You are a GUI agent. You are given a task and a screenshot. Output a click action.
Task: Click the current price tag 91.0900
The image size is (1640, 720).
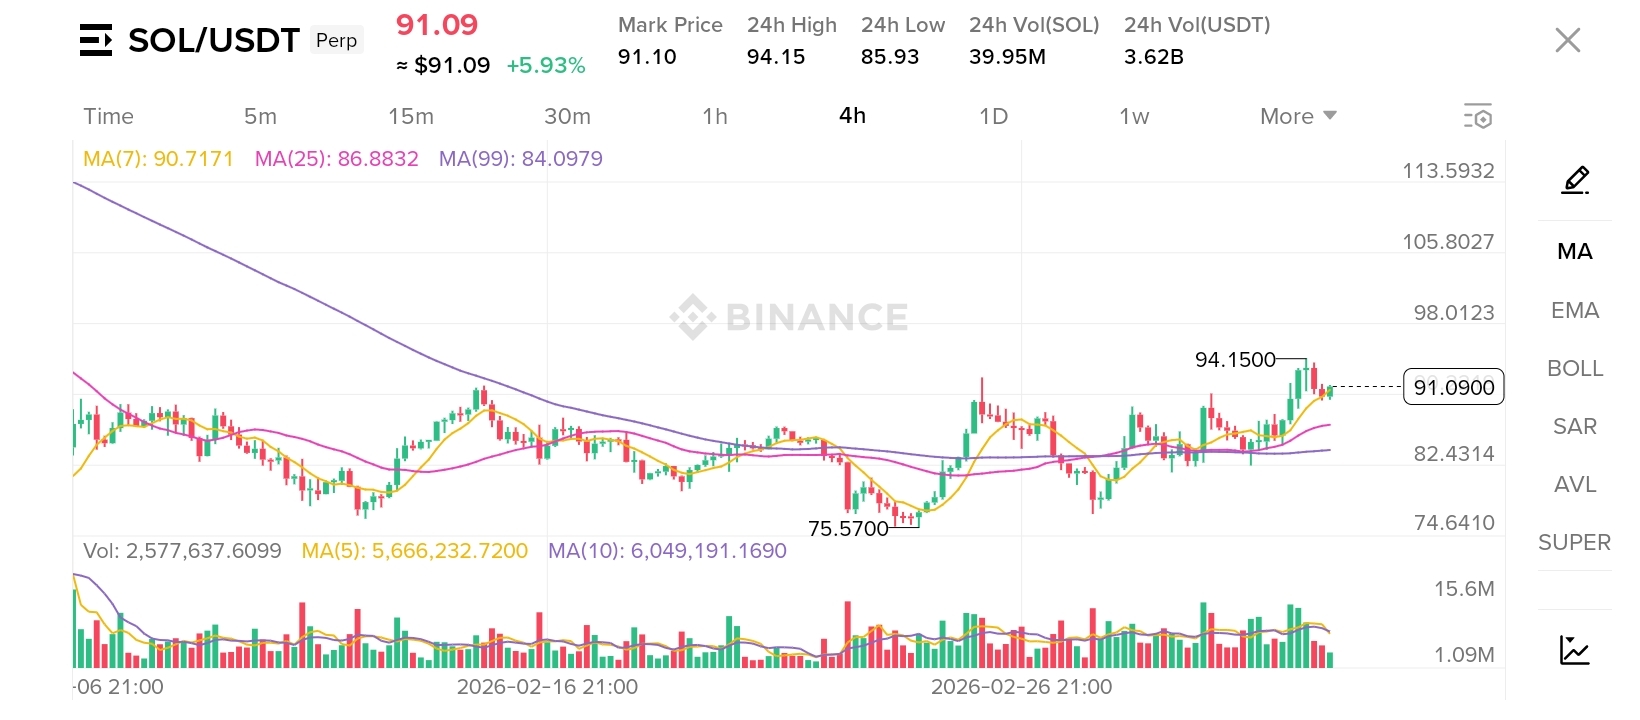(x=1453, y=387)
